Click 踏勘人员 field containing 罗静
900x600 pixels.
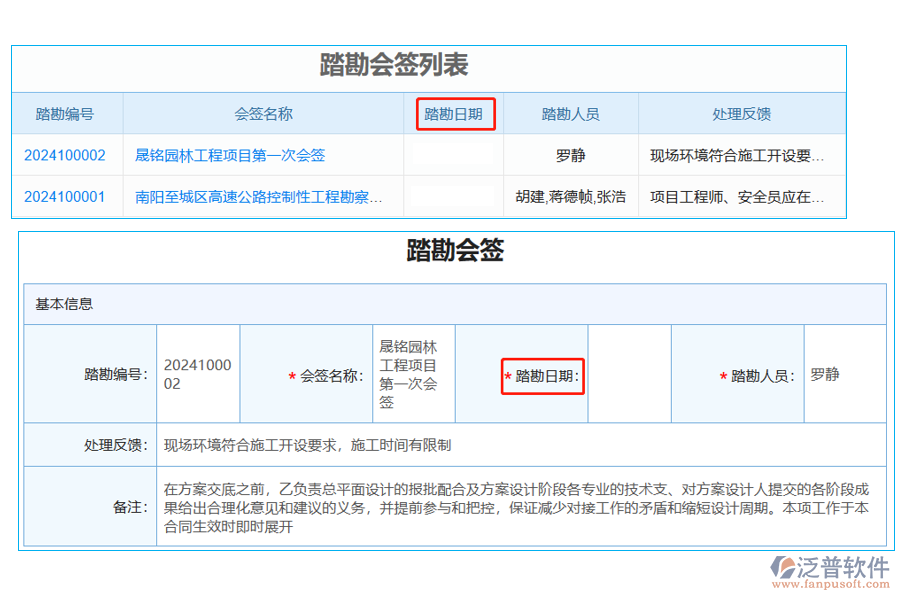(844, 374)
